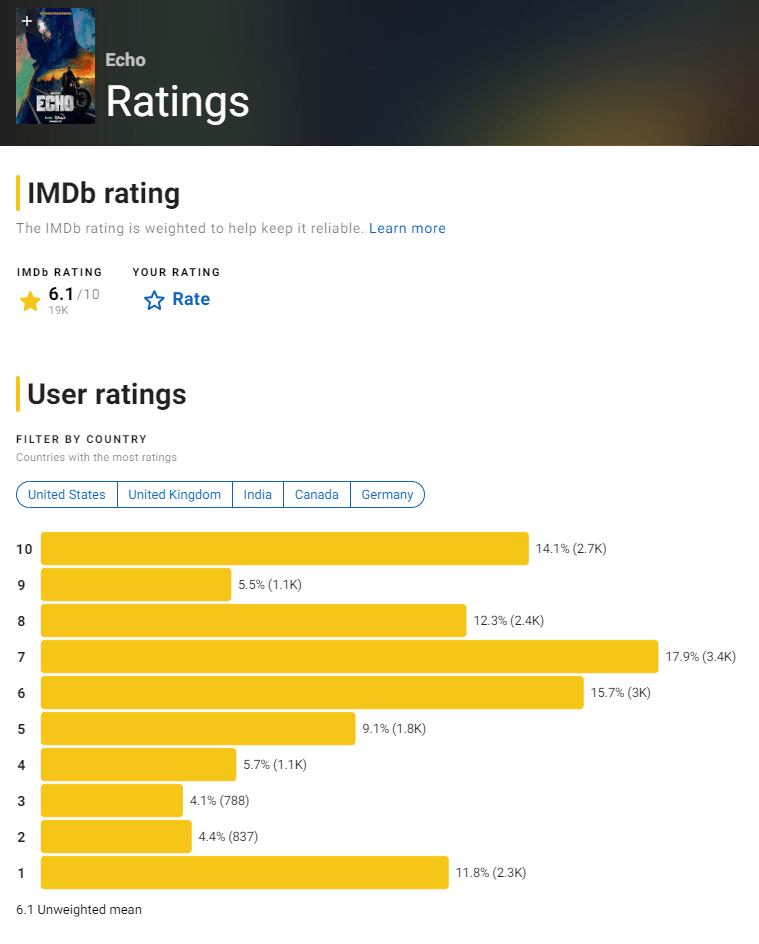The height and width of the screenshot is (944, 759).
Task: Open the Learn more link
Action: point(407,228)
